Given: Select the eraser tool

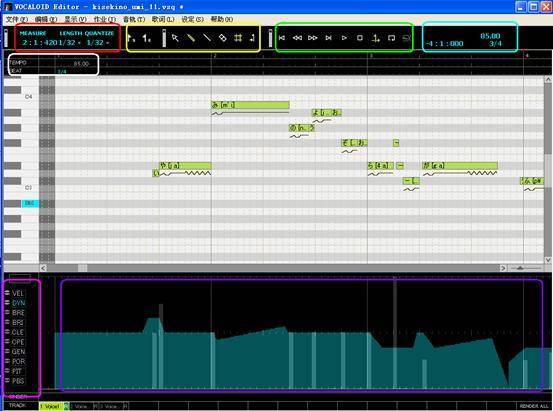Looking at the screenshot, I should click(223, 38).
